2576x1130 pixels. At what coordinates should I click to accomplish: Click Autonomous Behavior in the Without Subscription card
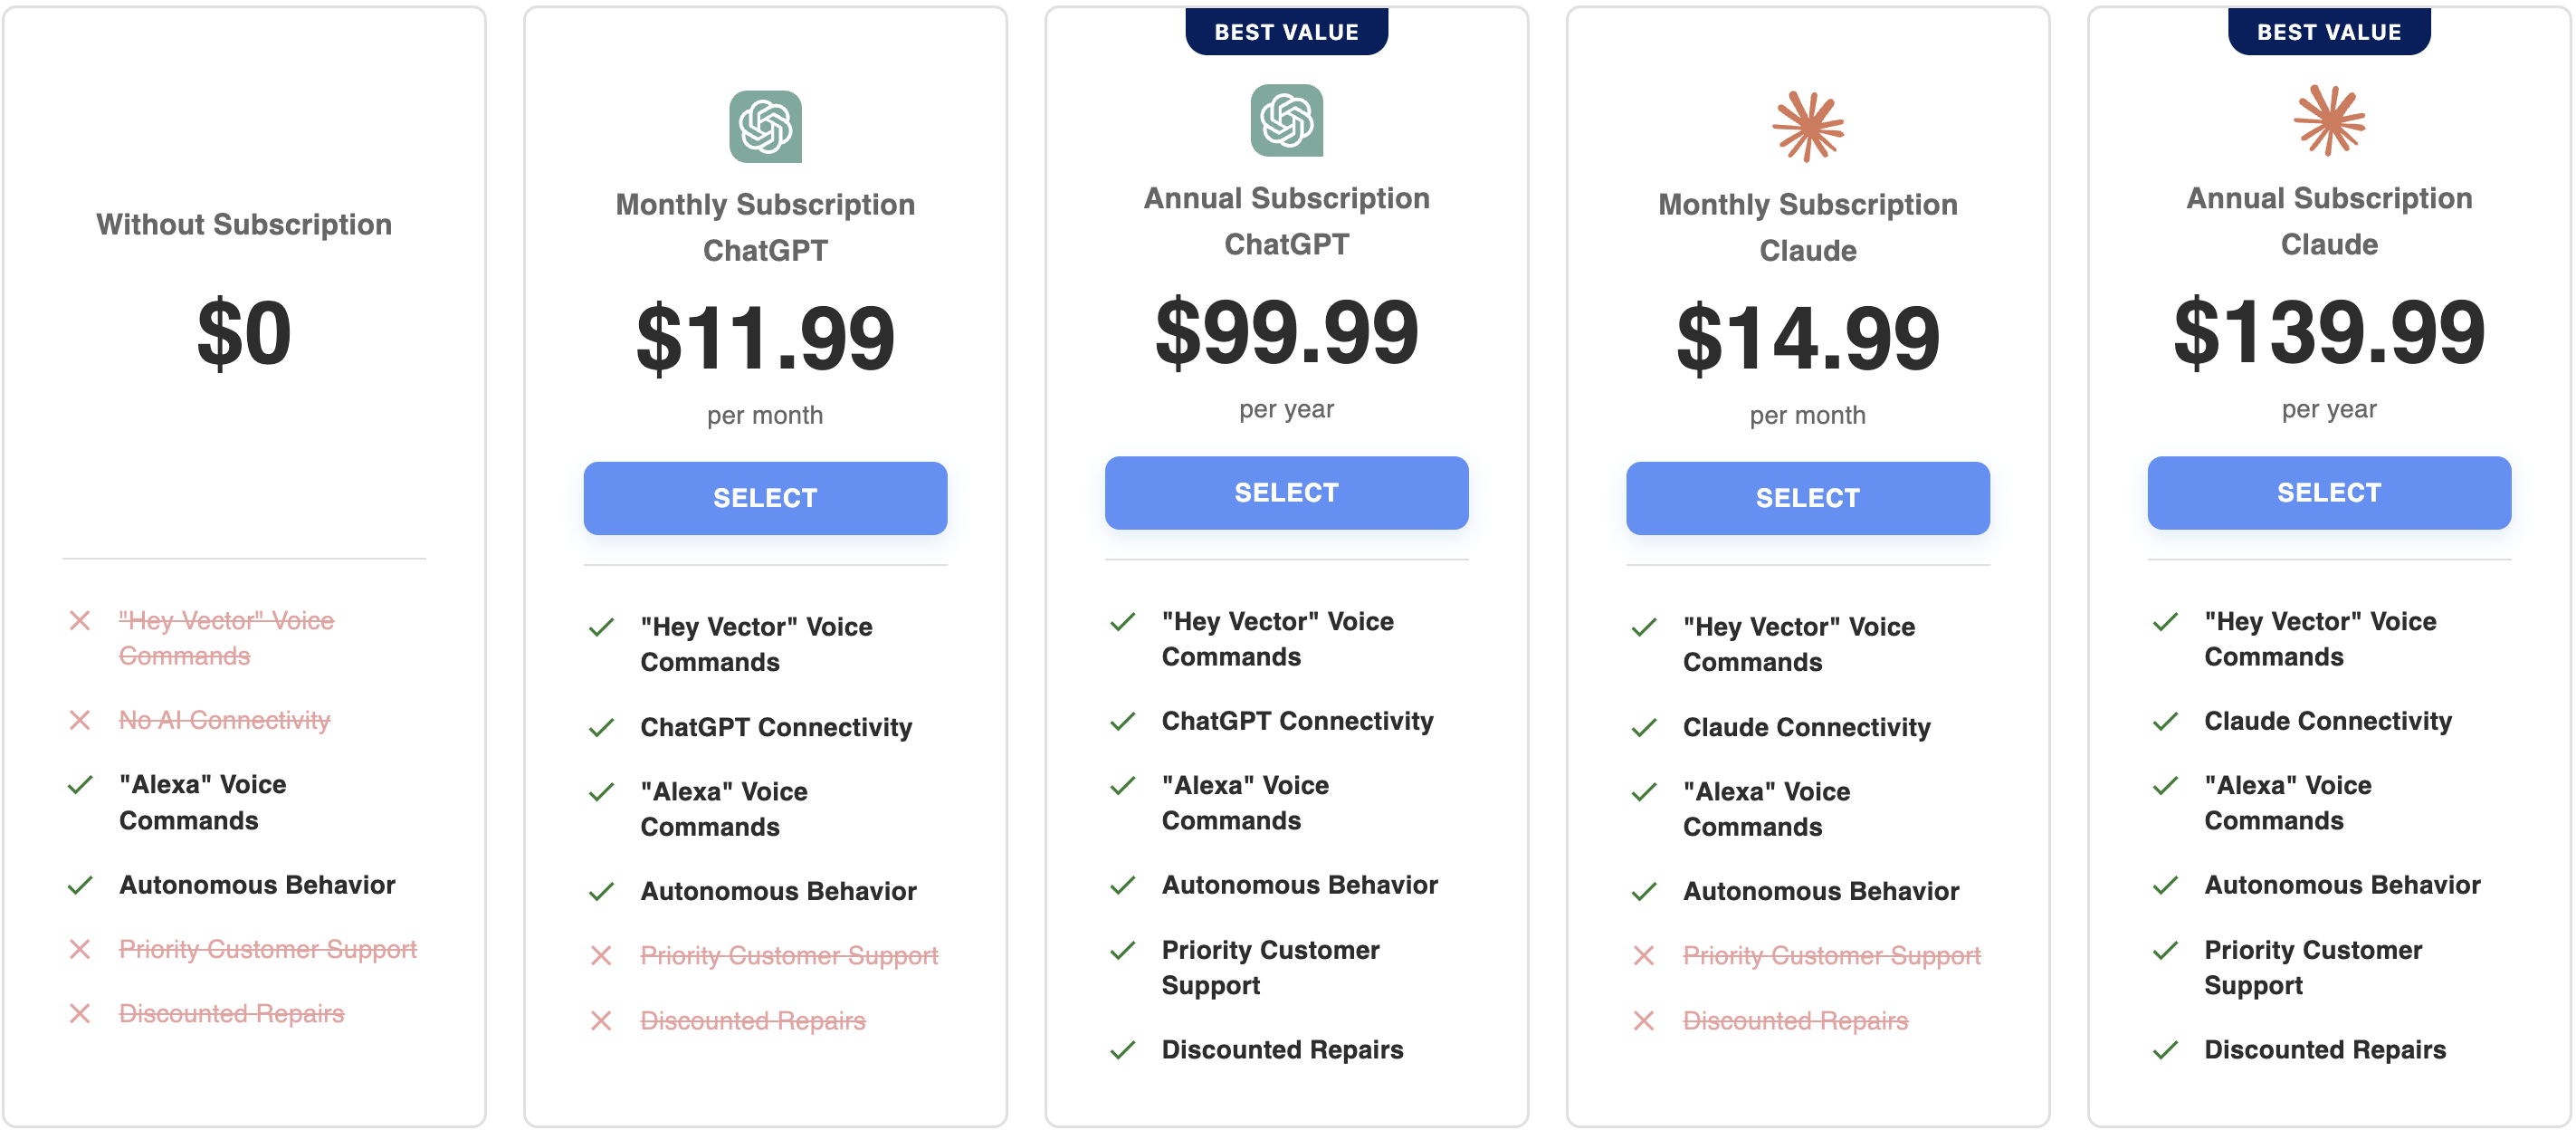257,885
